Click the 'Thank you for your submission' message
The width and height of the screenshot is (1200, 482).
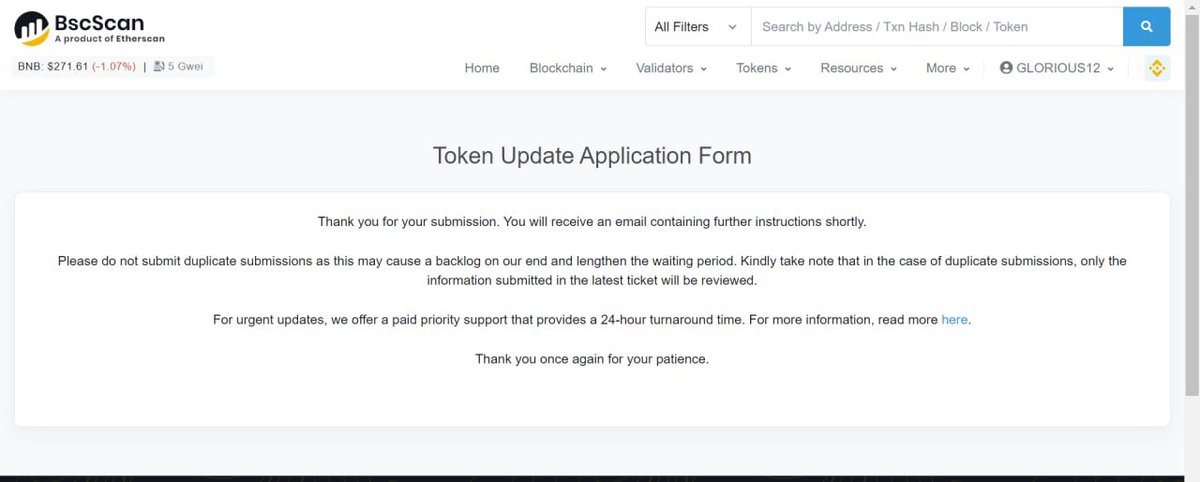[x=592, y=221]
